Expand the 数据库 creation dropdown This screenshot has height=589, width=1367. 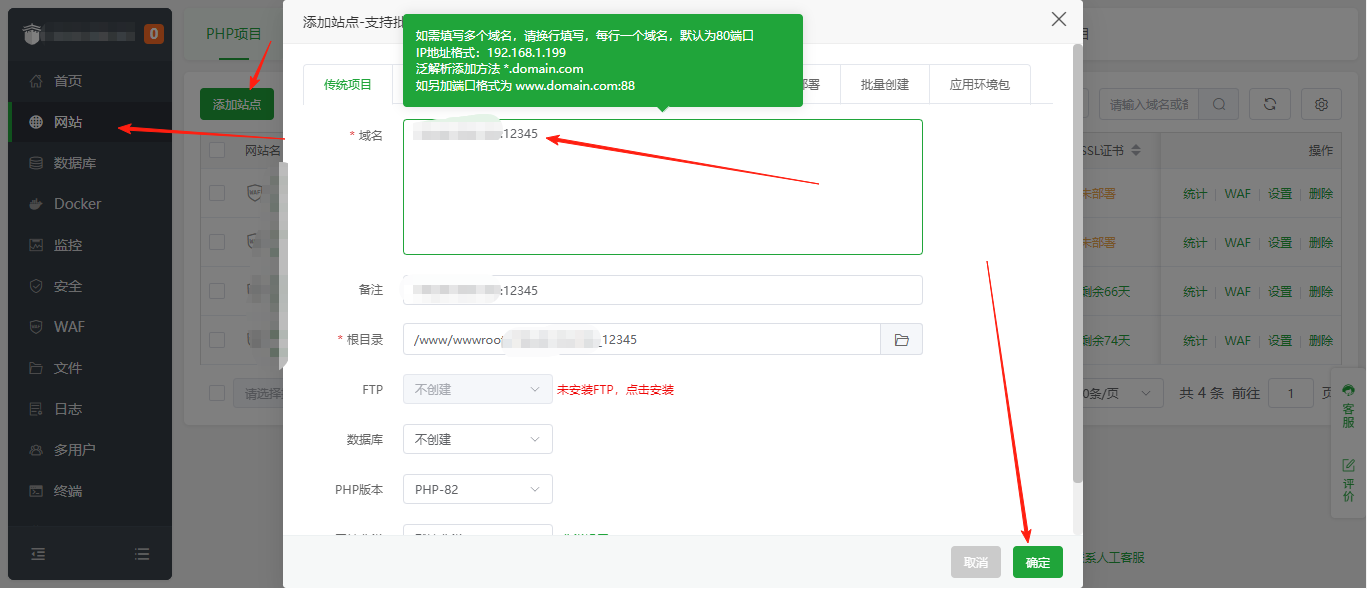477,439
